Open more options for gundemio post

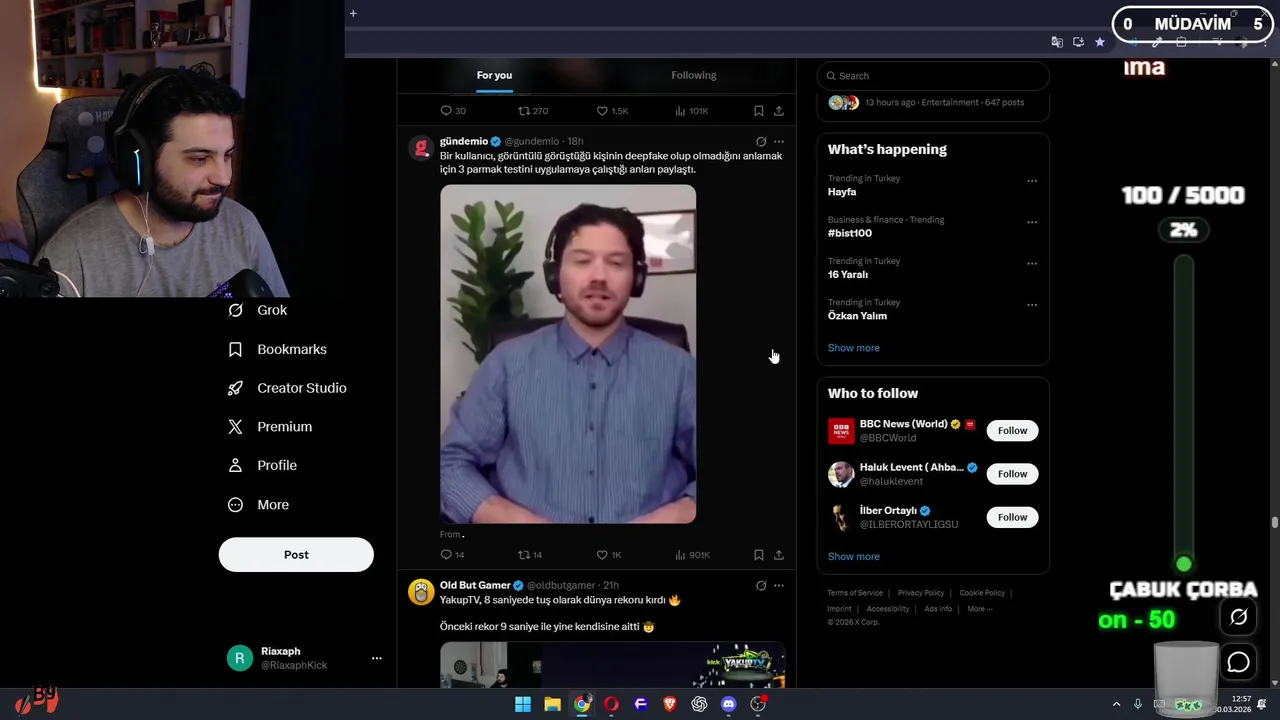(x=779, y=141)
